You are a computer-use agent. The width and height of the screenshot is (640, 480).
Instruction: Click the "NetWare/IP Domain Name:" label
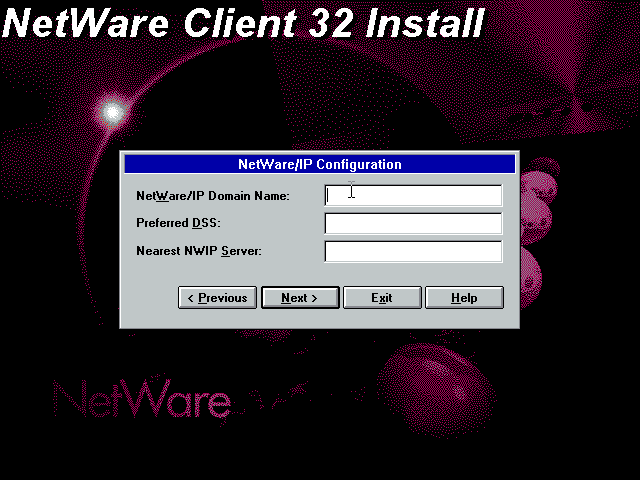coord(213,196)
